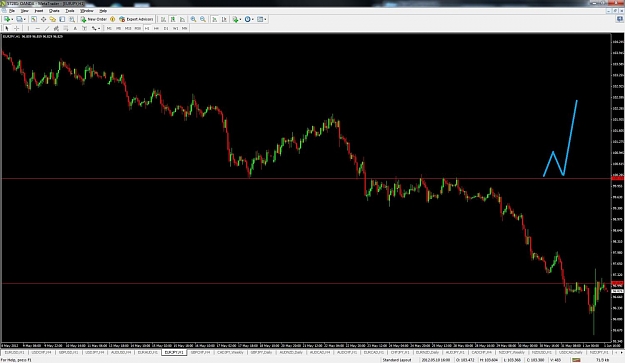The image size is (625, 363).
Task: Switch to D1 timeframe
Action: point(166,28)
